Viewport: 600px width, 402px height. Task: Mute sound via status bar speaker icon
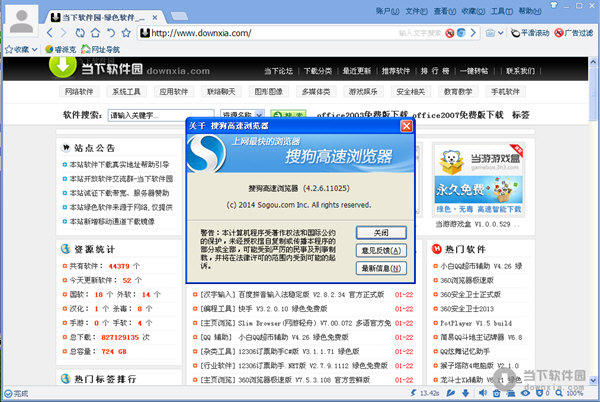coord(483,393)
